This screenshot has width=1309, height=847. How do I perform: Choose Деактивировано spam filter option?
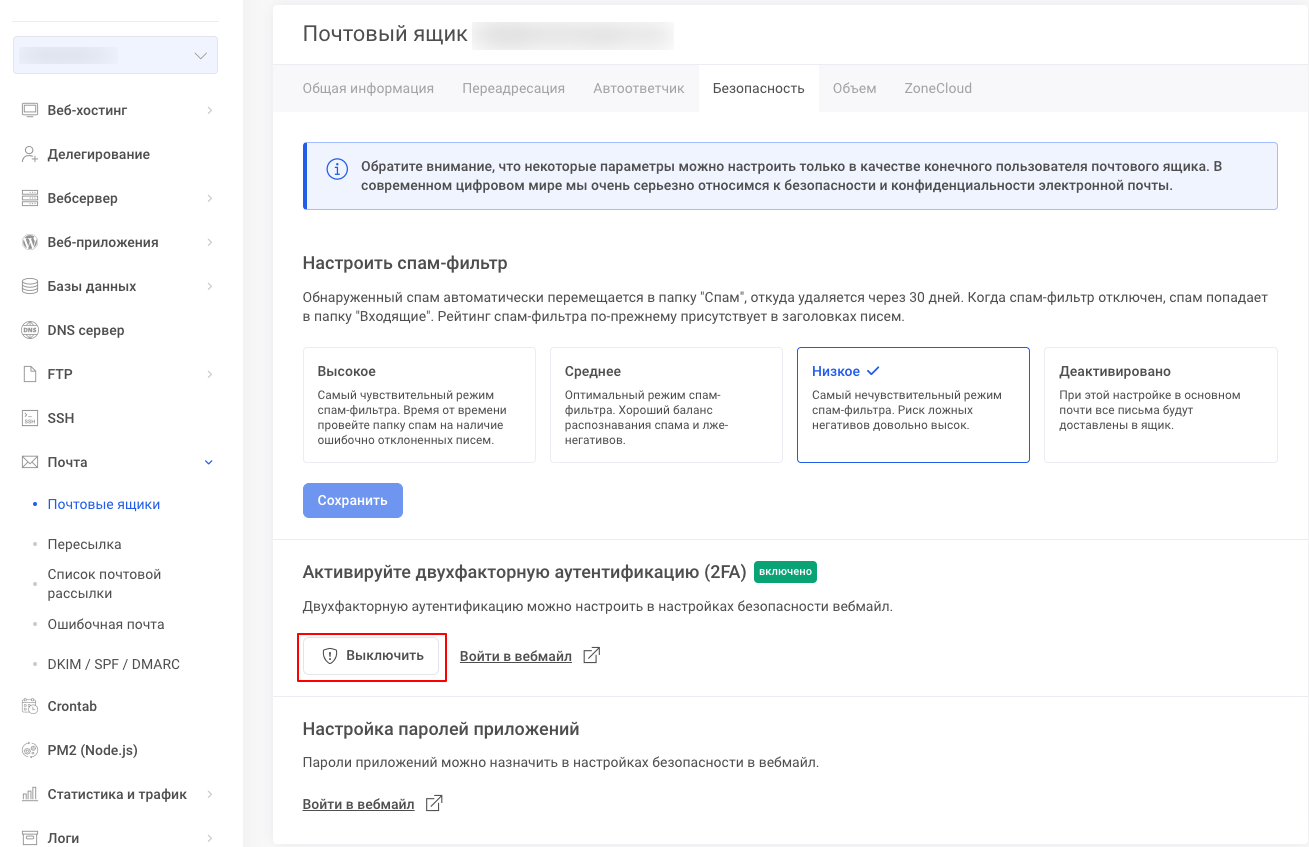(x=1160, y=405)
